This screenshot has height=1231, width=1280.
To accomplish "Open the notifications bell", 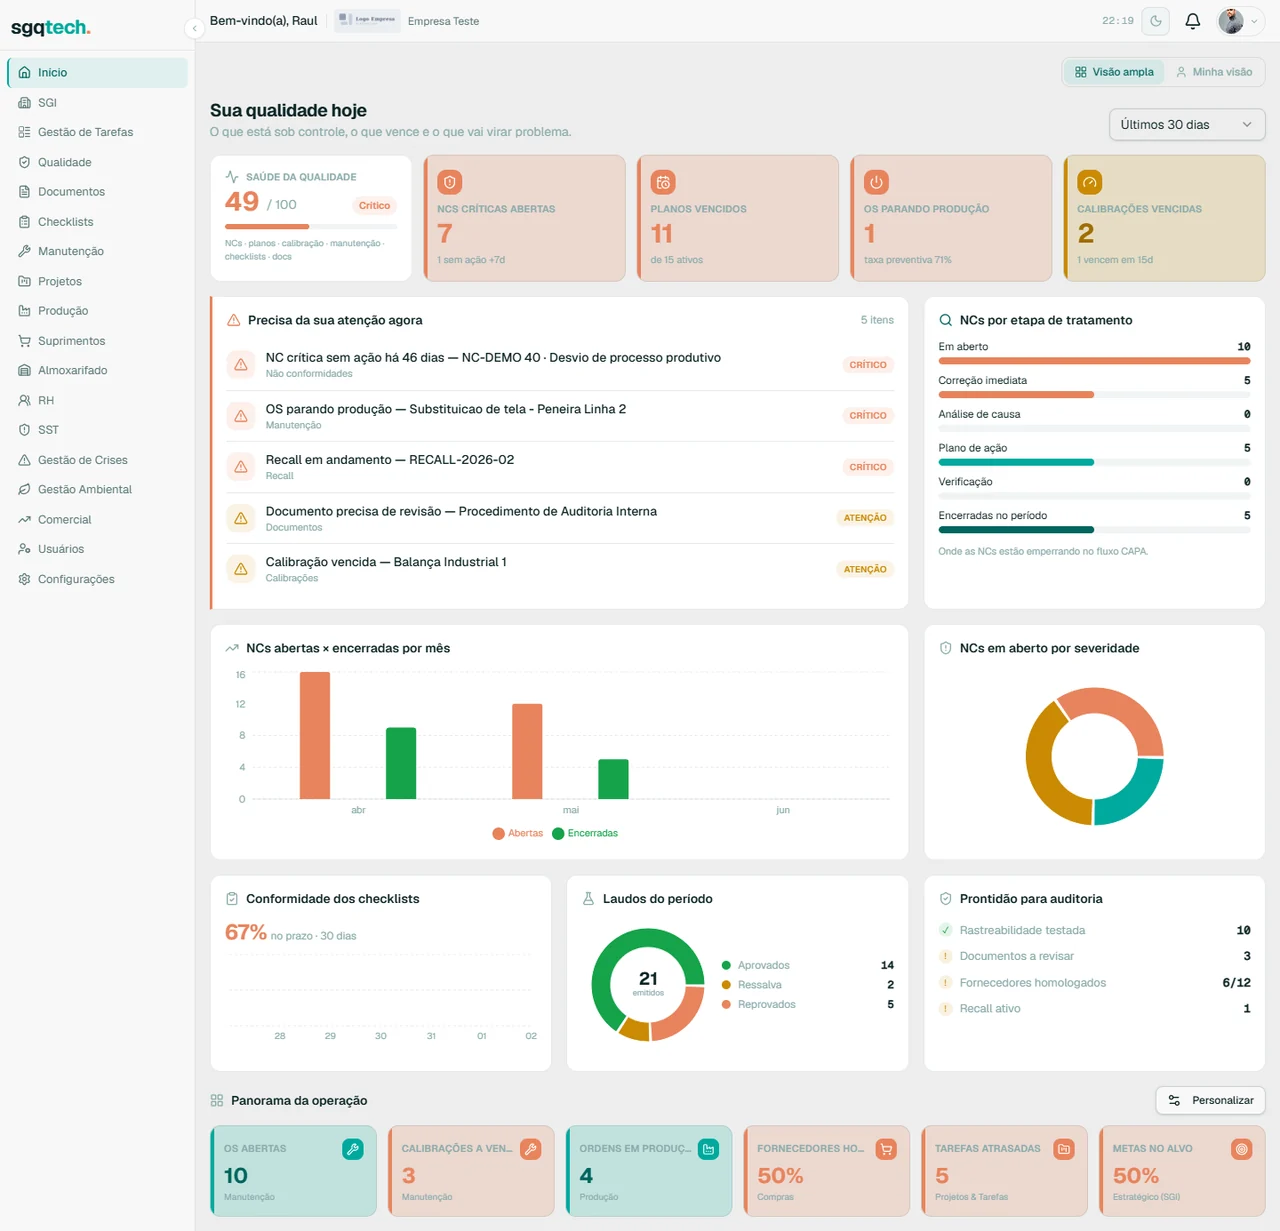I will [1192, 21].
